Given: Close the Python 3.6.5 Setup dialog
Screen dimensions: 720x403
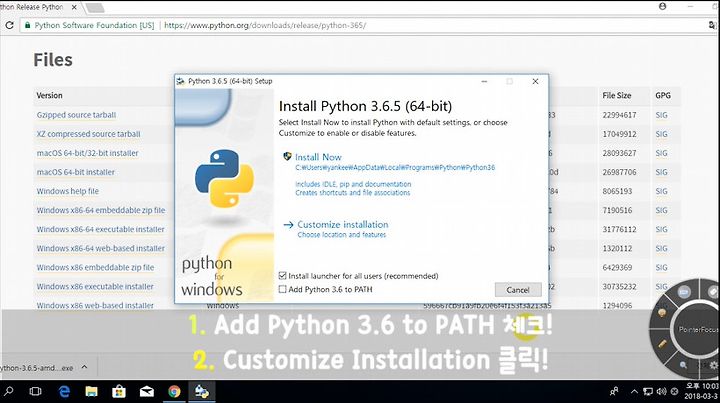Looking at the screenshot, I should 535,81.
